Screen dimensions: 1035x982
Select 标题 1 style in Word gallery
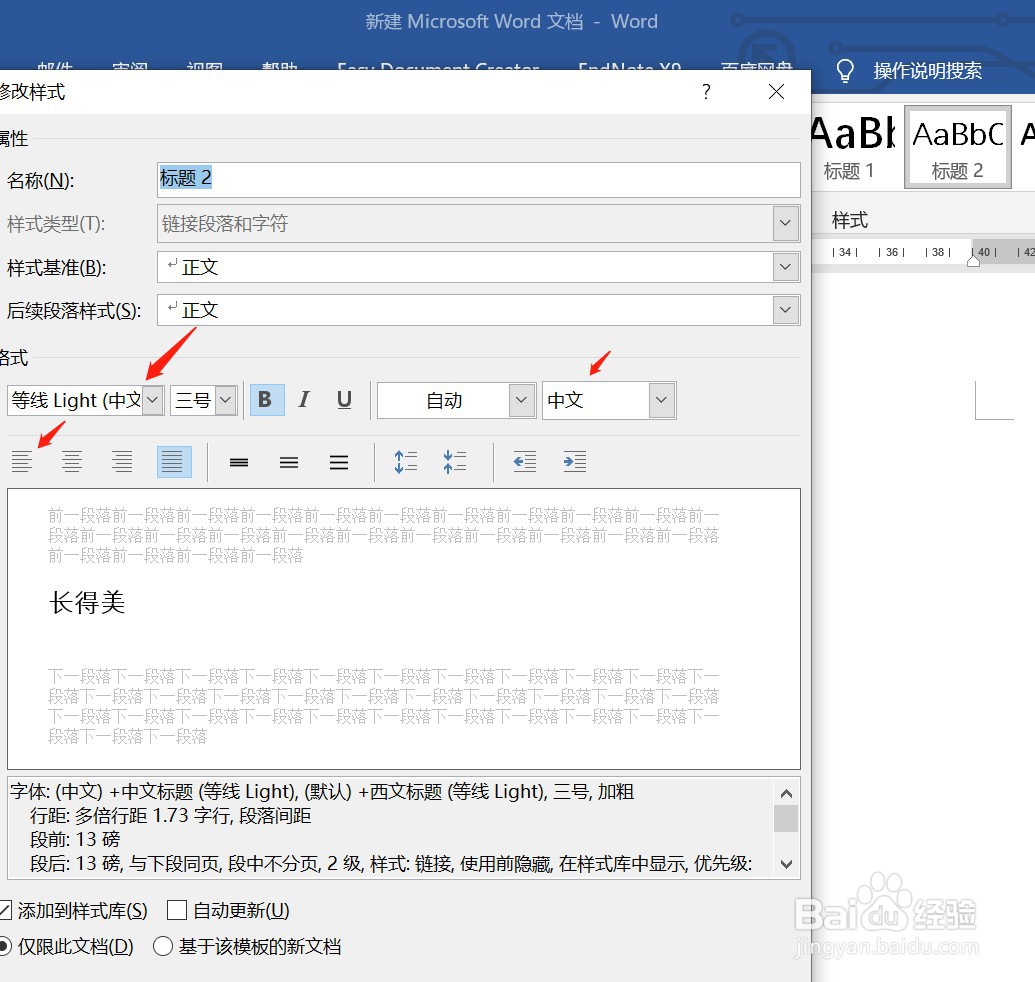point(851,148)
